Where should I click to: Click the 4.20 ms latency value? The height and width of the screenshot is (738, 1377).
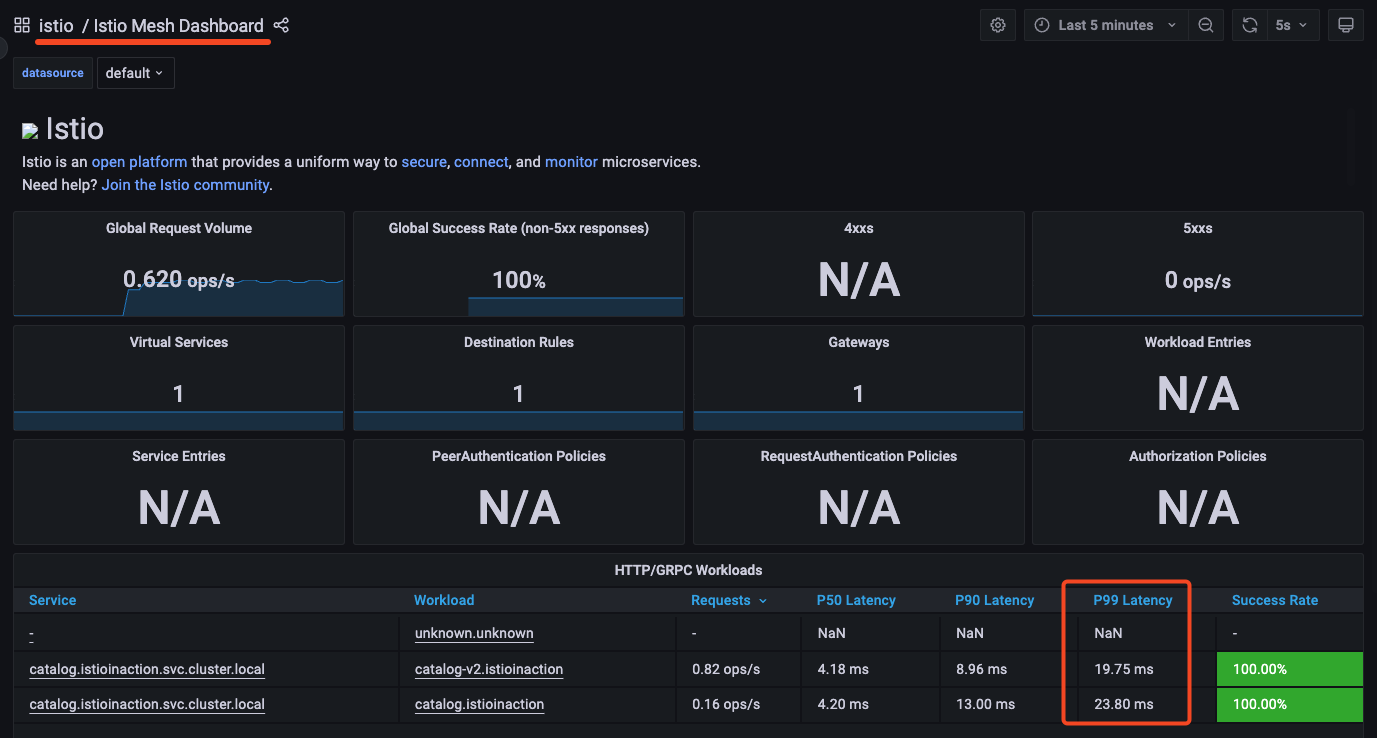pyautogui.click(x=843, y=704)
